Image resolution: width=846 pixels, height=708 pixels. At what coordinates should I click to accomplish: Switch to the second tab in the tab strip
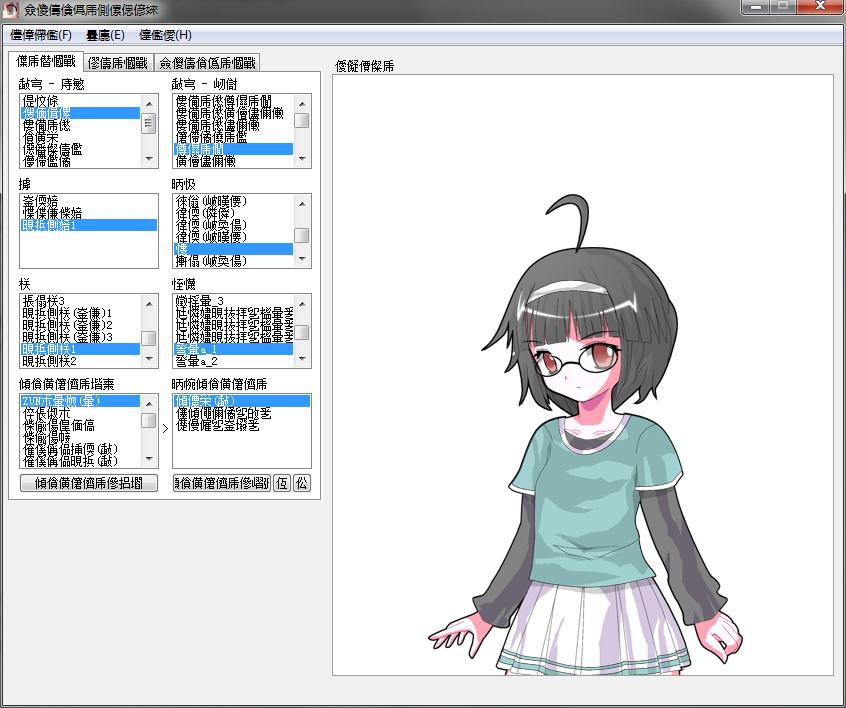117,62
